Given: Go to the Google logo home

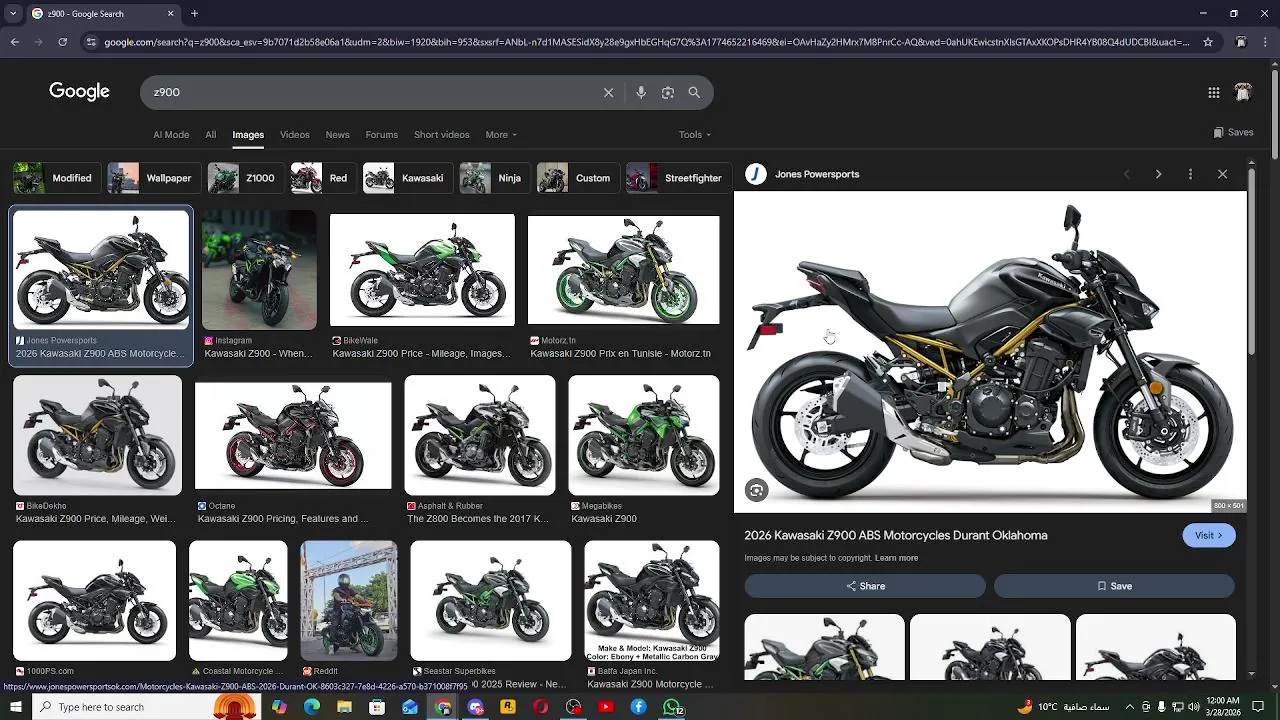Looking at the screenshot, I should (79, 91).
